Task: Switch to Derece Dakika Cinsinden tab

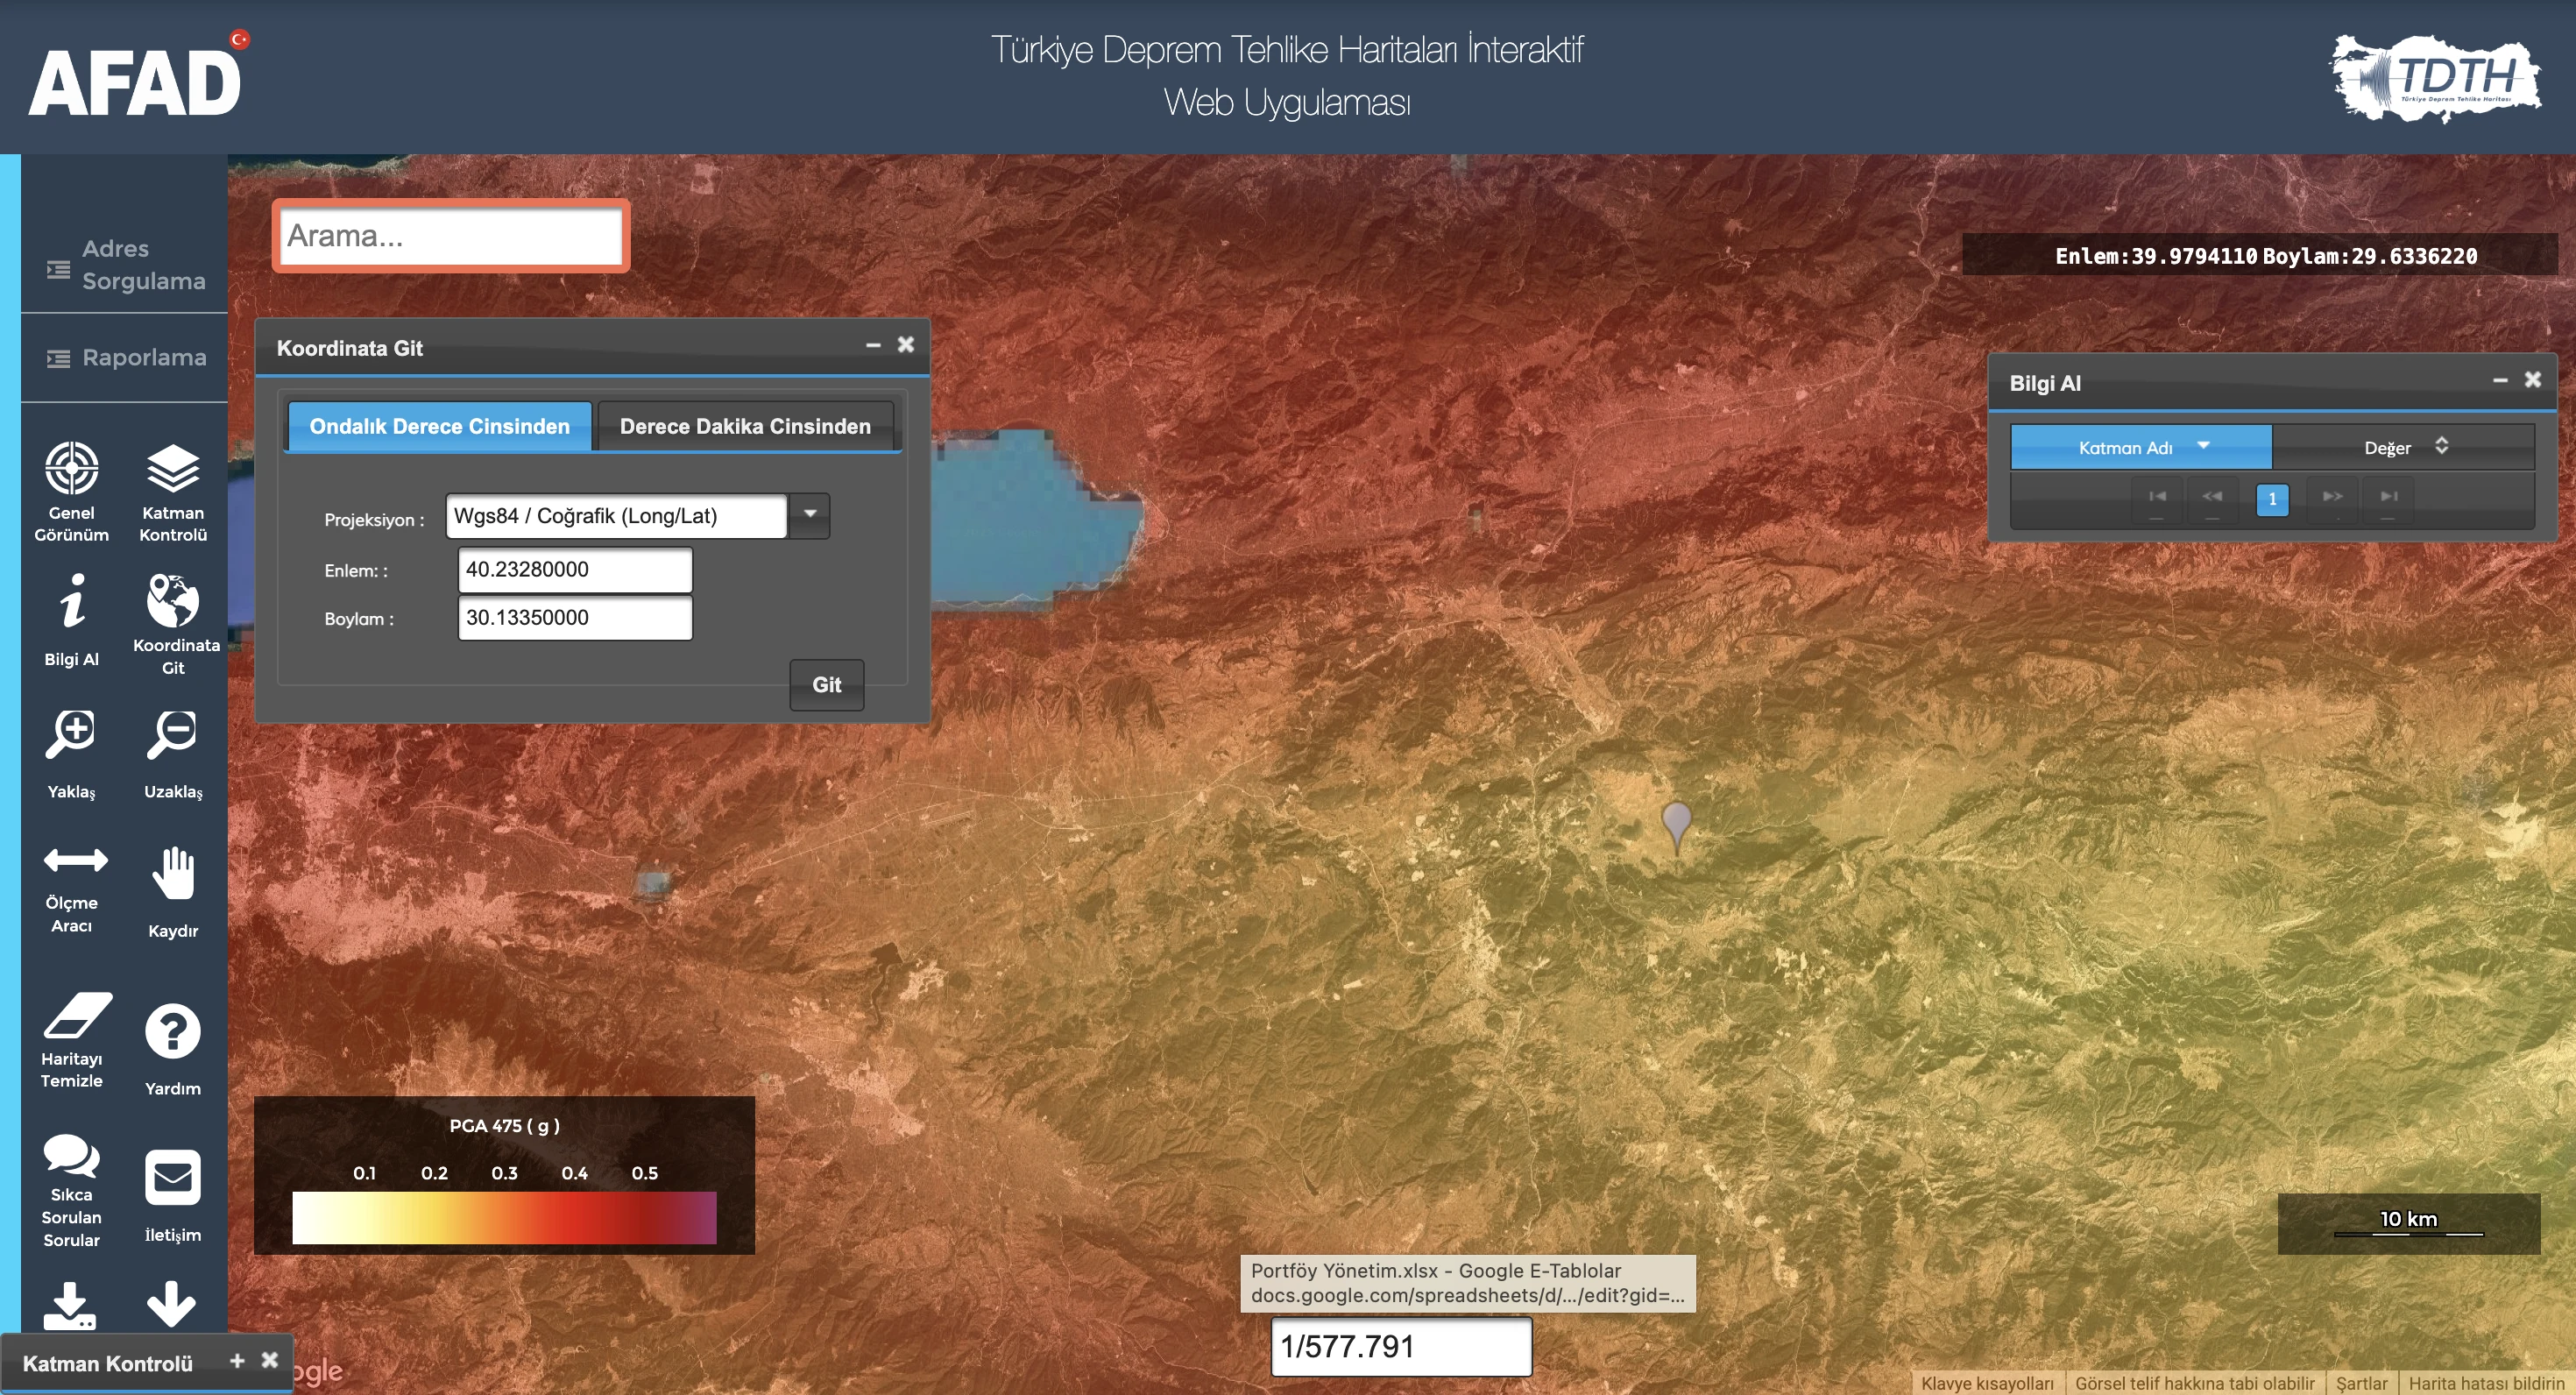Action: click(x=745, y=426)
